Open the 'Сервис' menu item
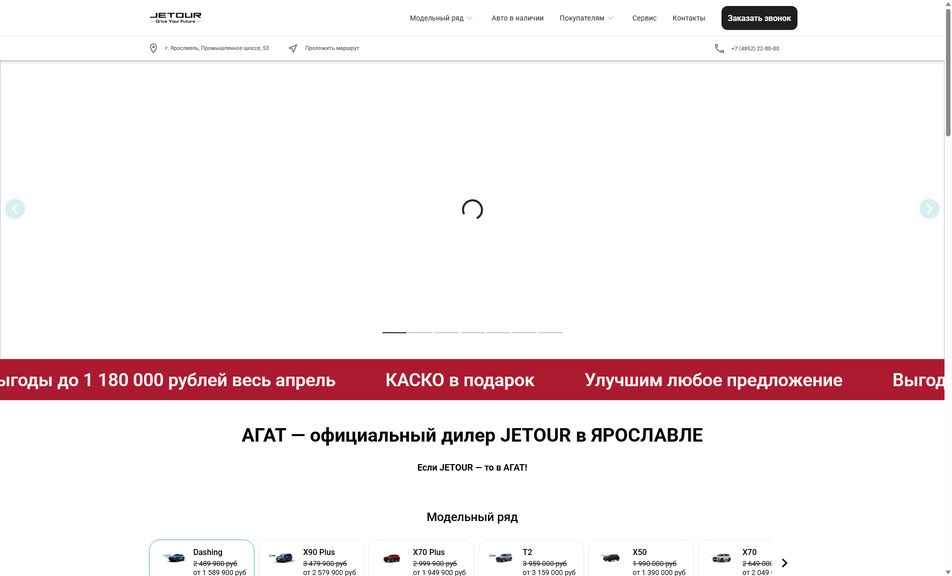This screenshot has height=576, width=952. point(644,18)
